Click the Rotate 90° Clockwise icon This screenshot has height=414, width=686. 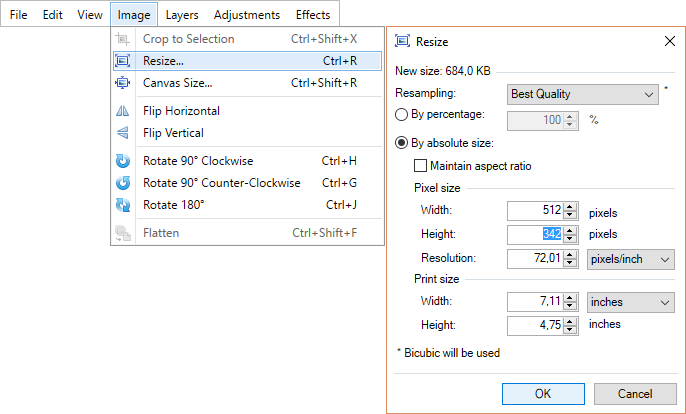click(x=123, y=161)
